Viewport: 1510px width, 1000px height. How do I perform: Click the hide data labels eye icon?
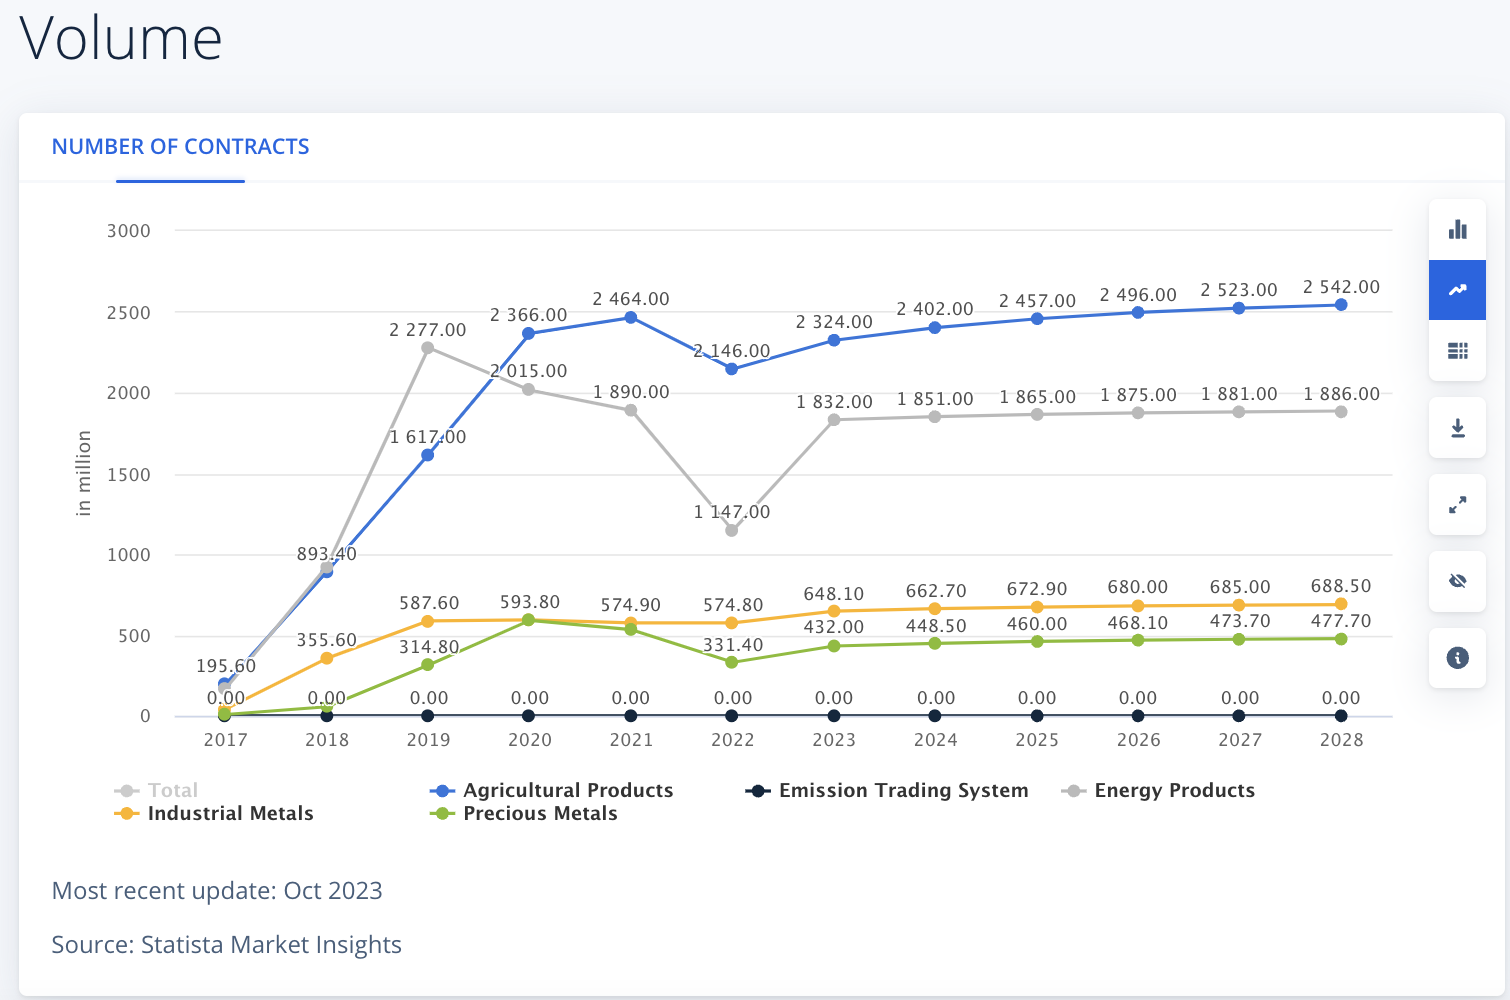coord(1457,581)
